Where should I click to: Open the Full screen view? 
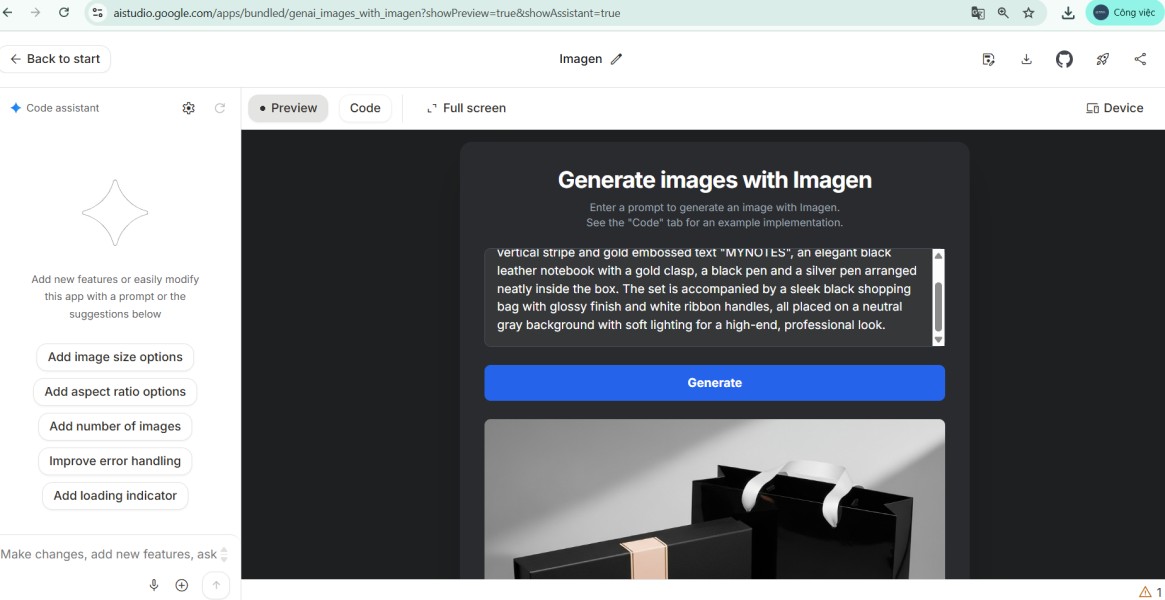(466, 107)
